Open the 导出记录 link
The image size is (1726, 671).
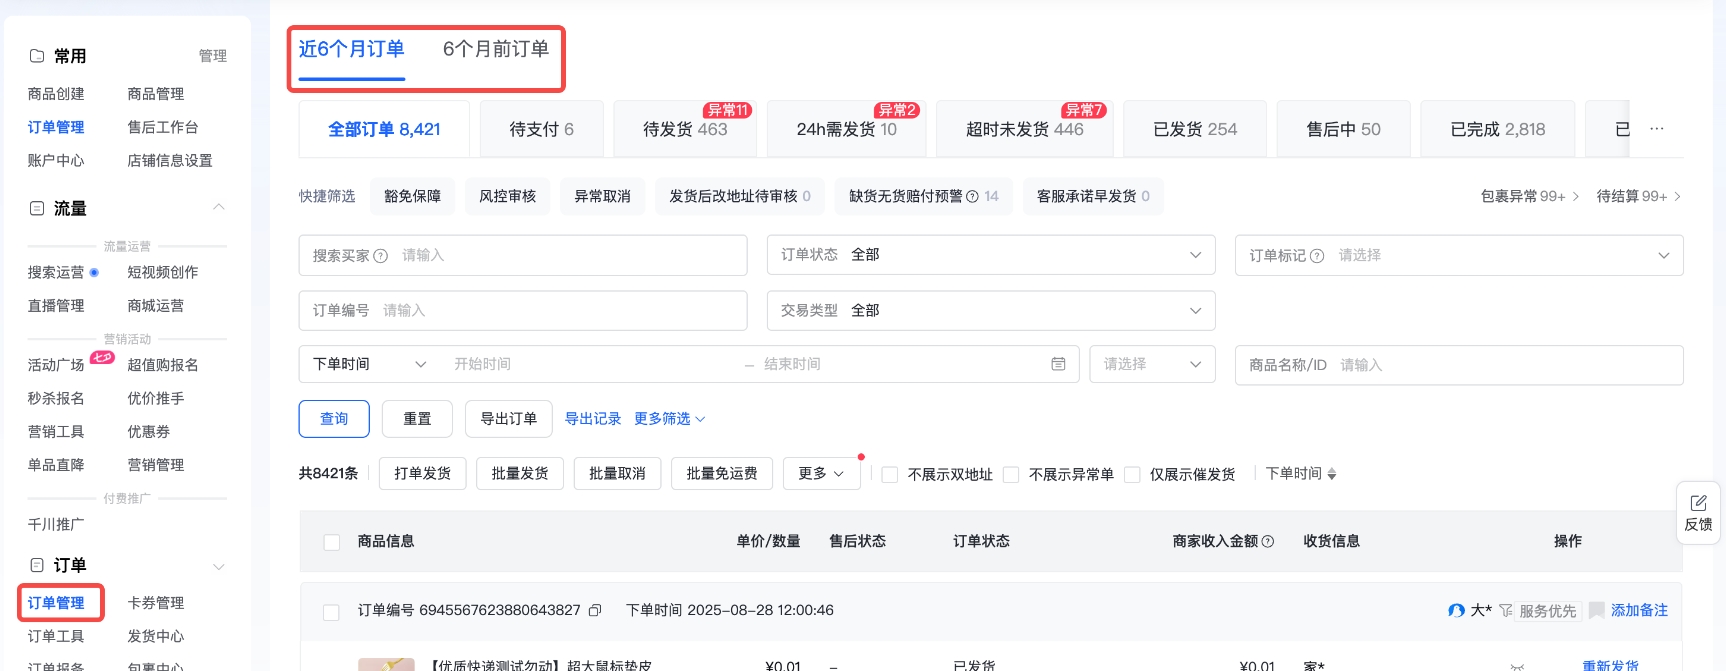tap(593, 419)
